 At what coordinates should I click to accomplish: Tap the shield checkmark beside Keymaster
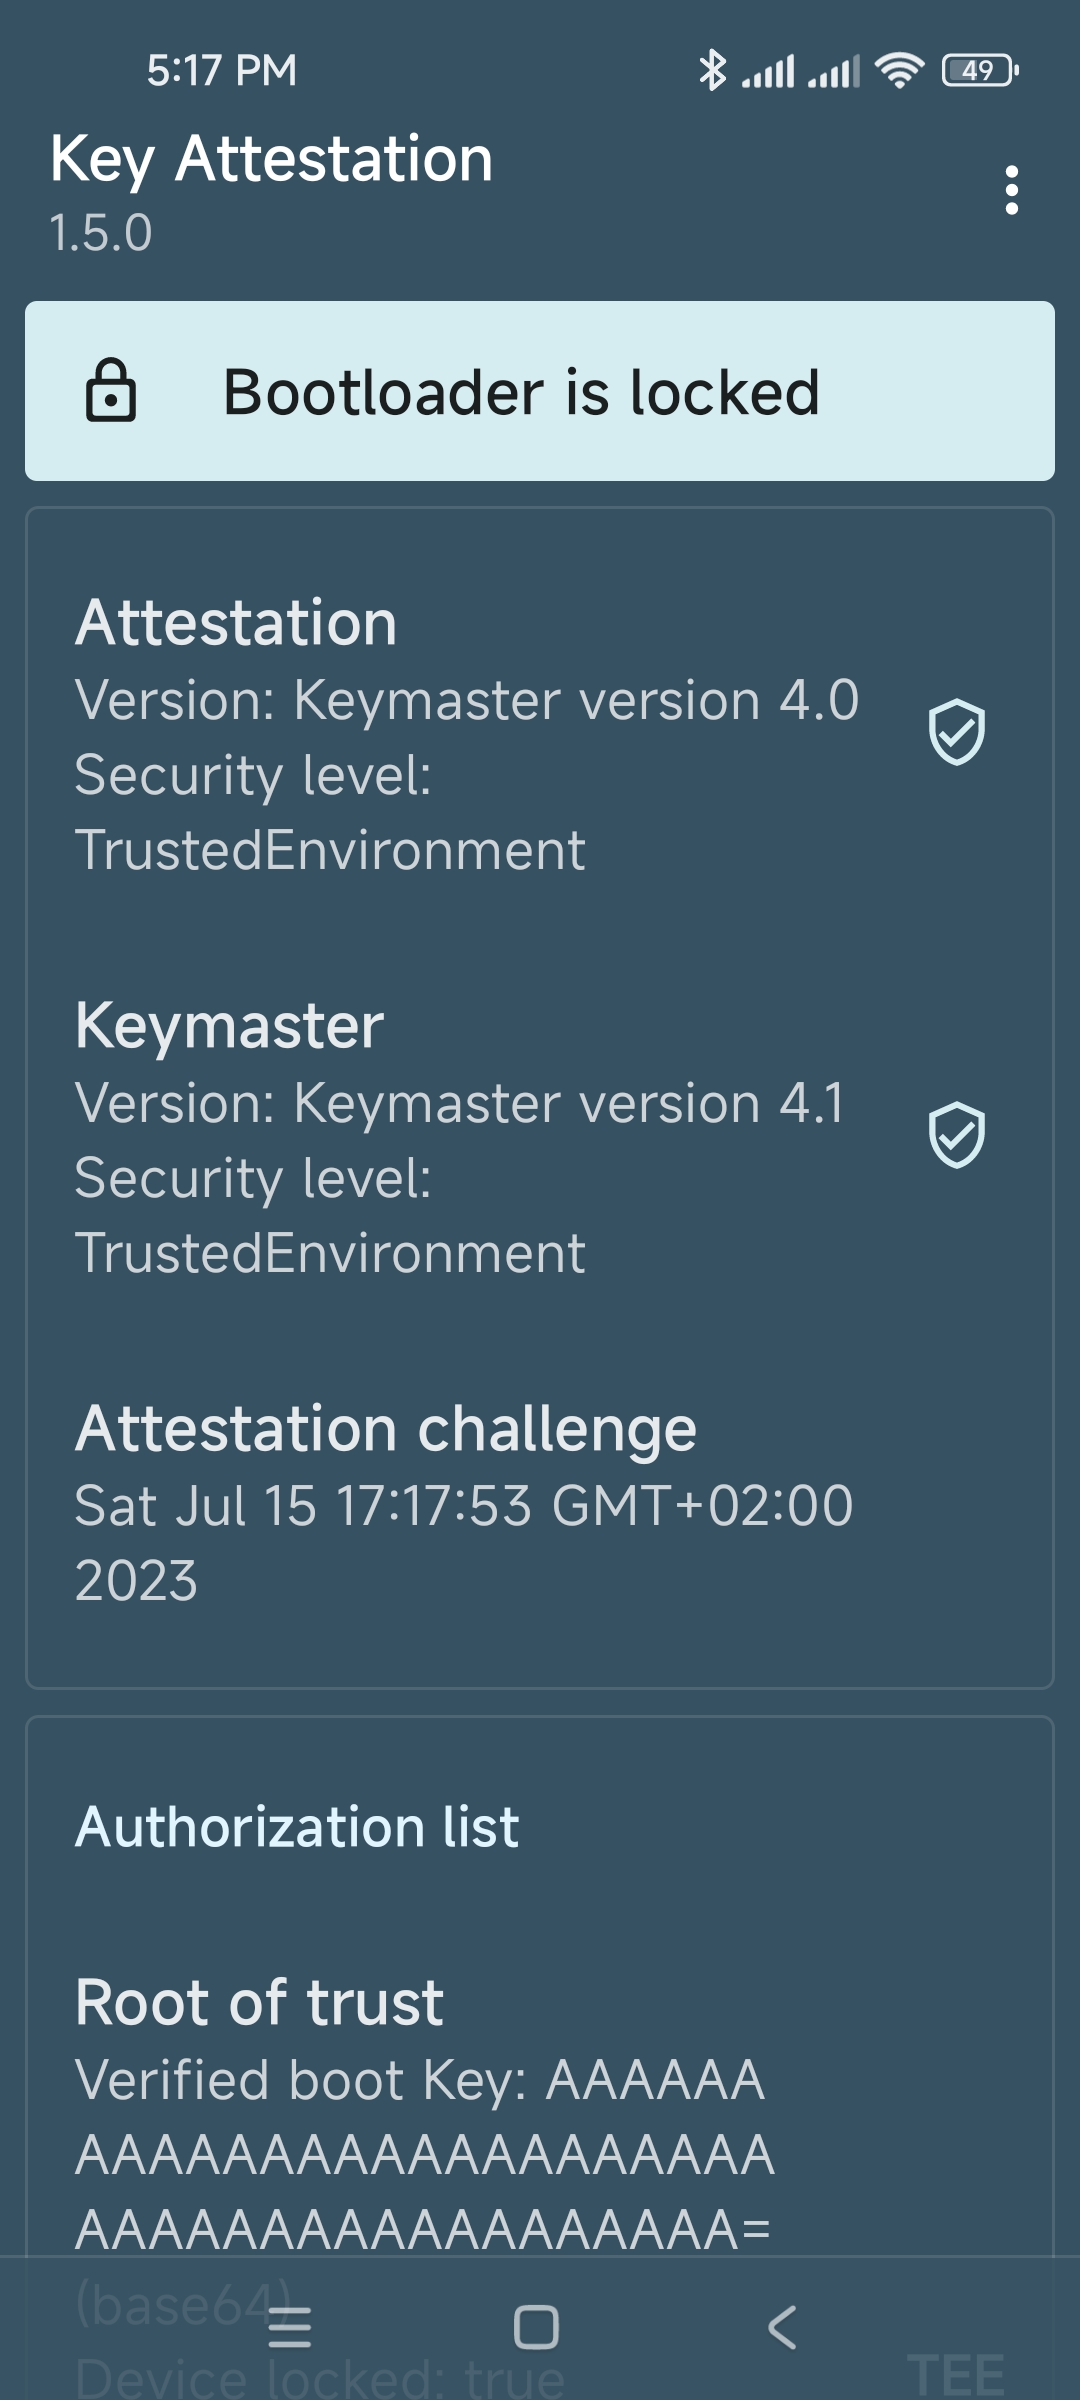click(957, 1135)
